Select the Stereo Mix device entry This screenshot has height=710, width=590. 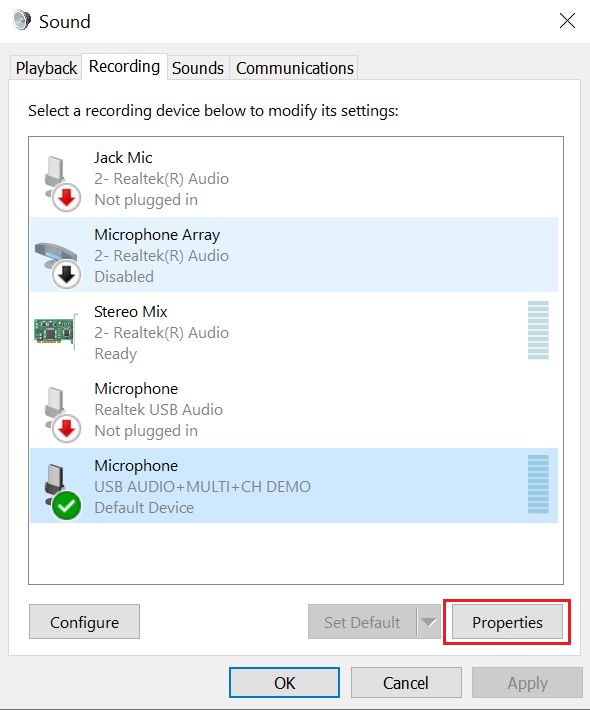tap(294, 332)
